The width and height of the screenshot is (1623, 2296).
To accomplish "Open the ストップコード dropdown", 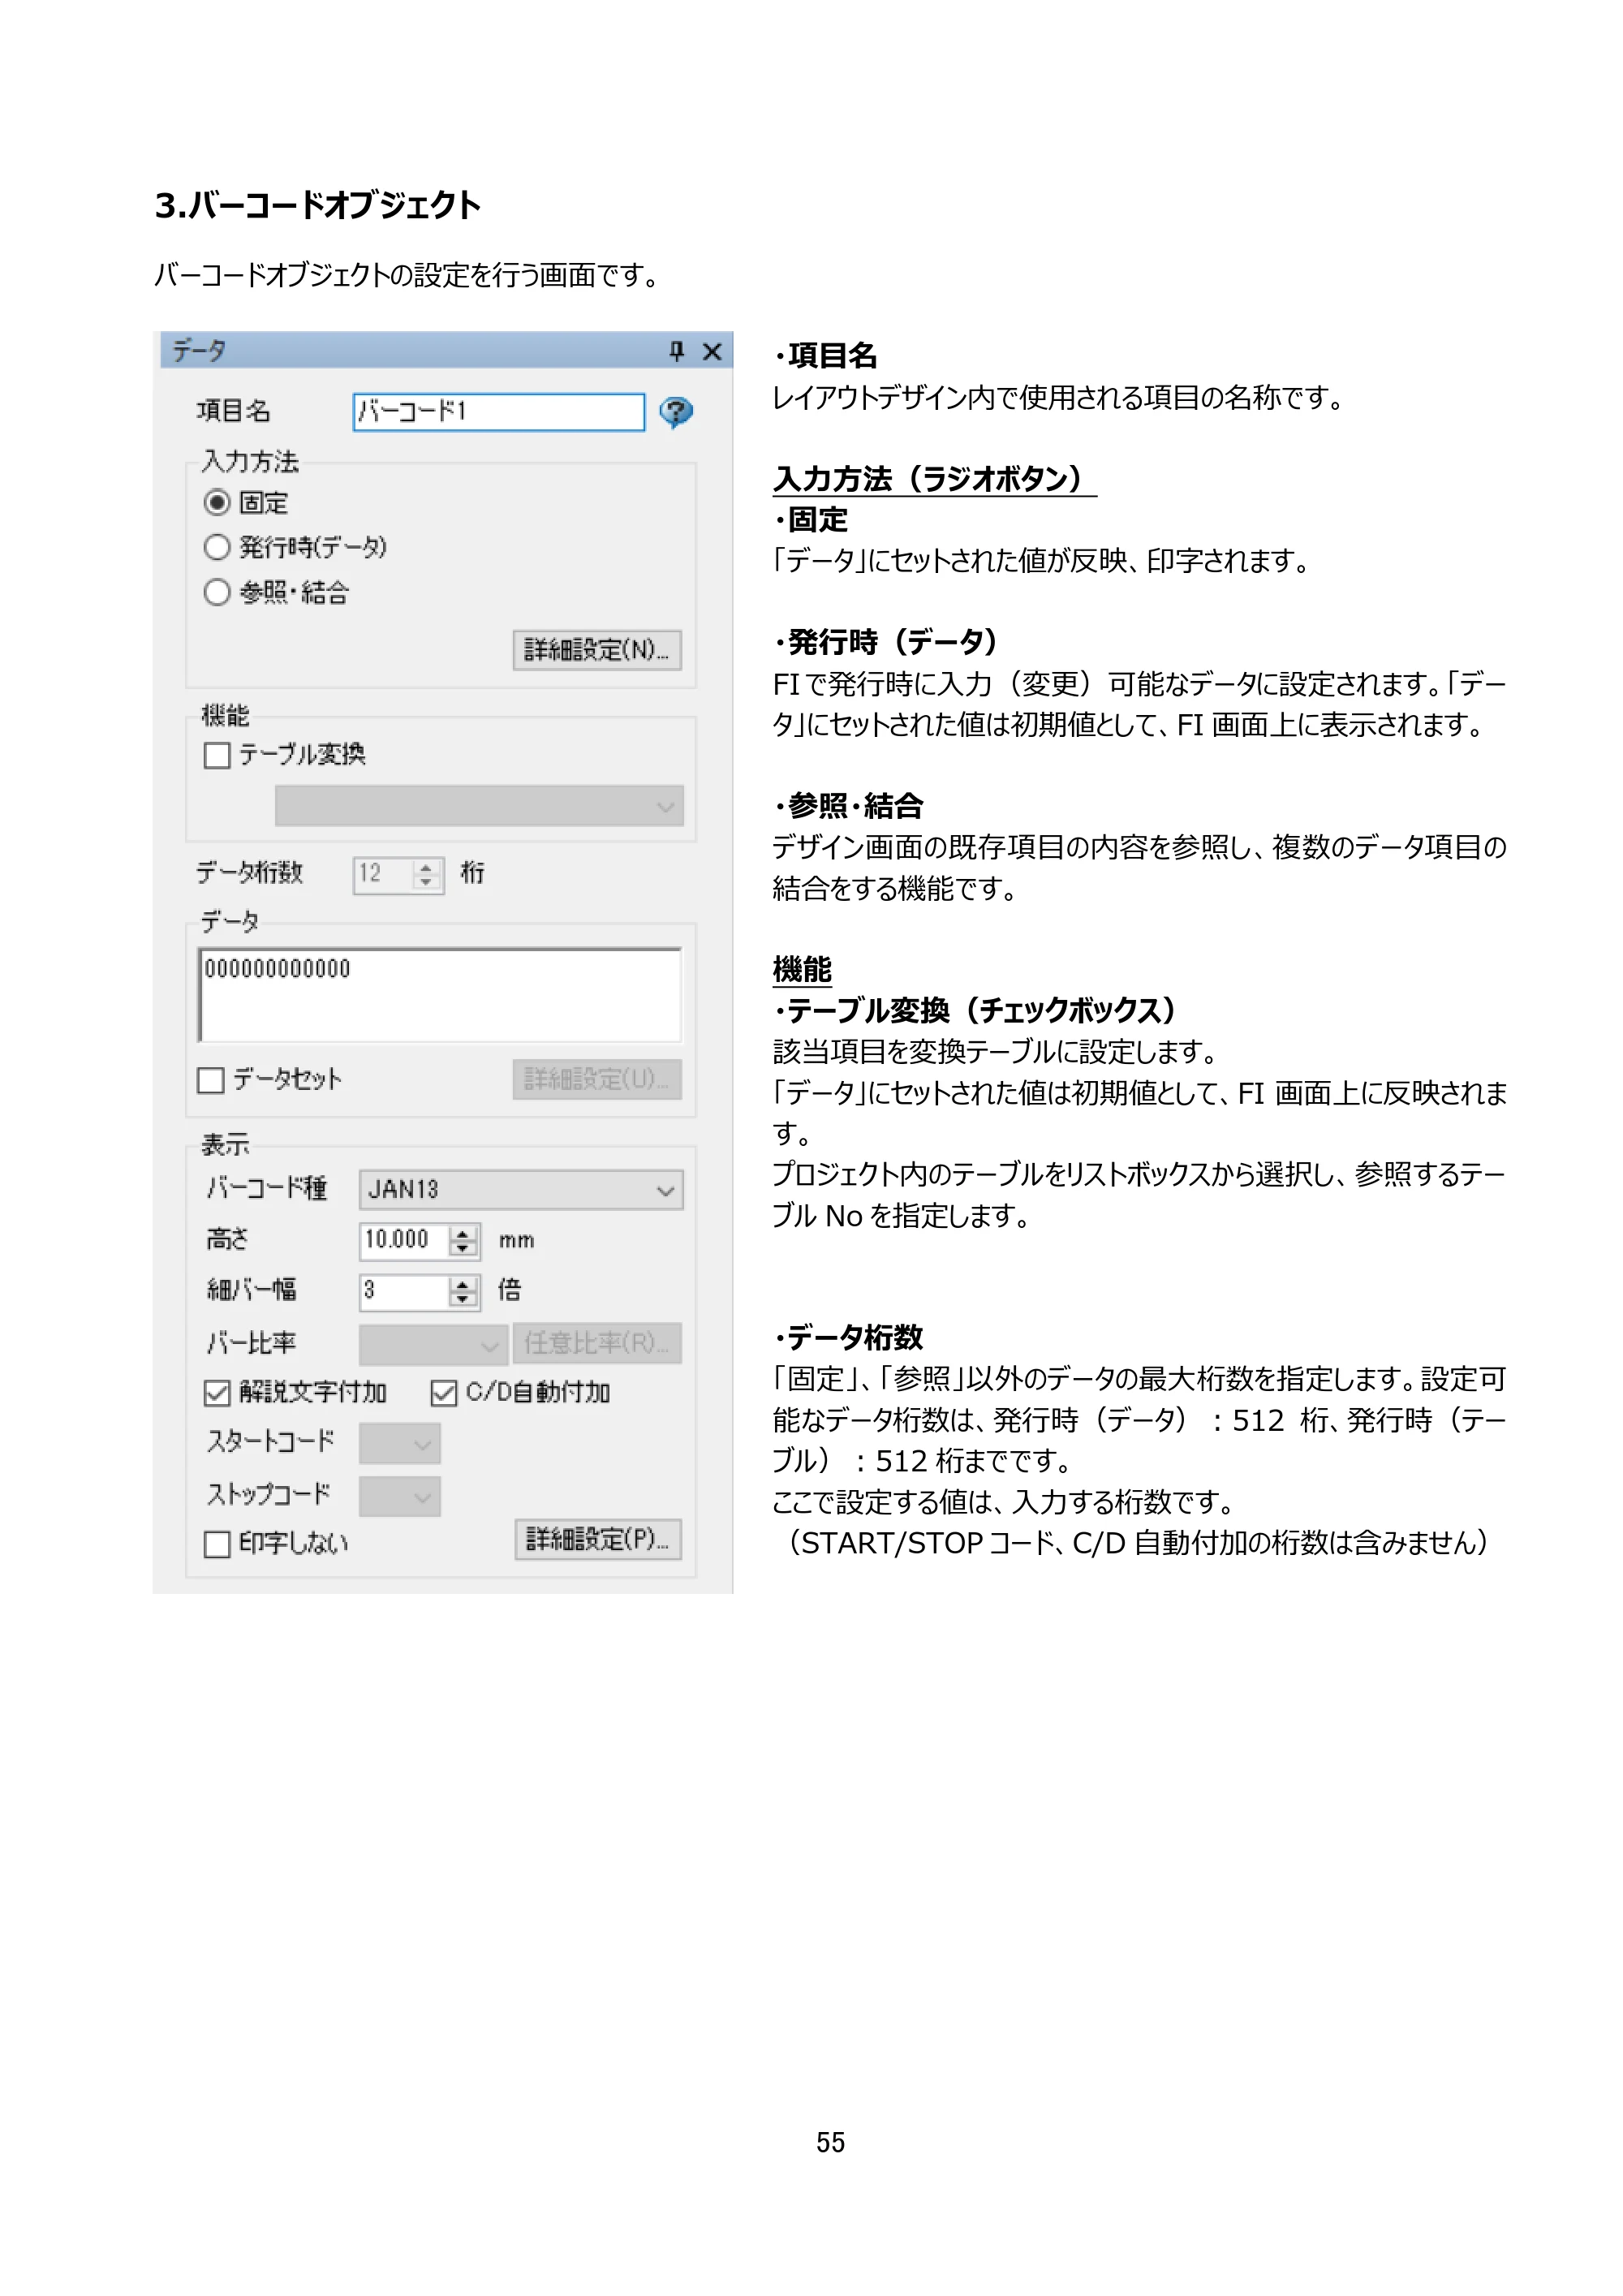I will tap(400, 1497).
